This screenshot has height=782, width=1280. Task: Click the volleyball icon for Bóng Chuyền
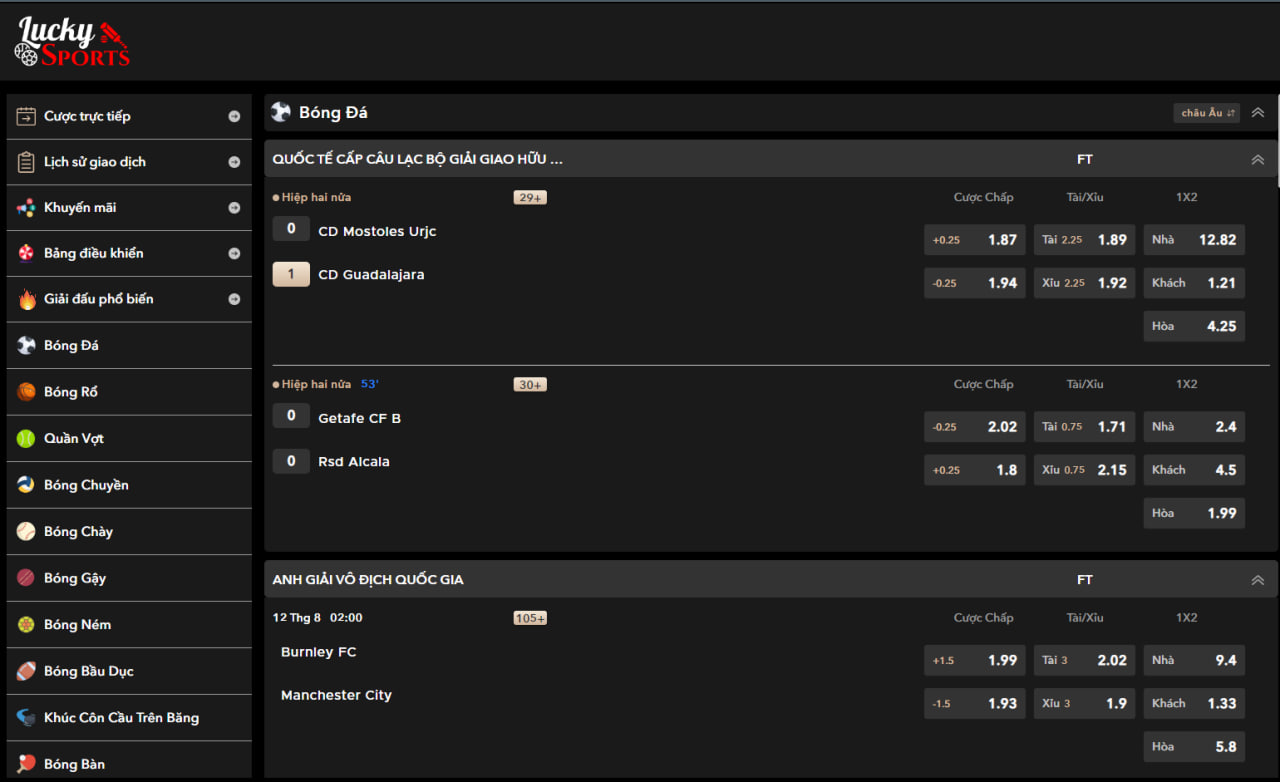[26, 485]
